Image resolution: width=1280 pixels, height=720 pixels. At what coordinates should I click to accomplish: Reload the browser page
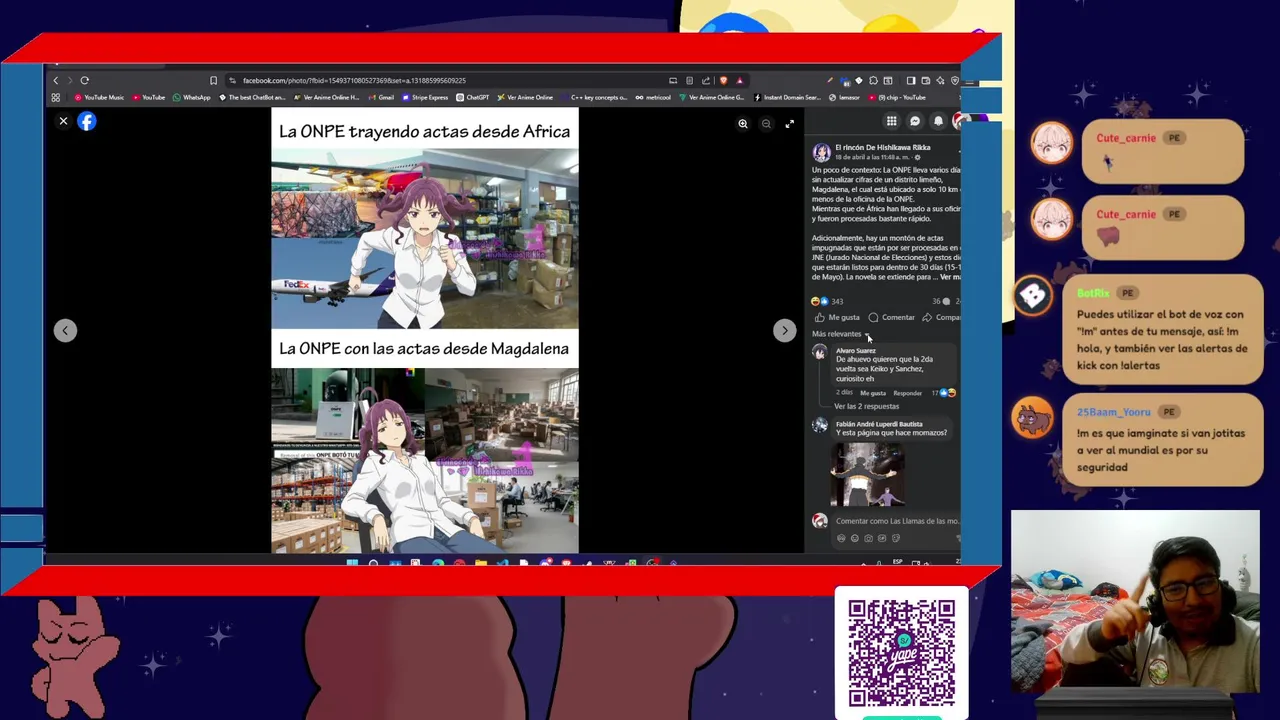click(x=84, y=80)
